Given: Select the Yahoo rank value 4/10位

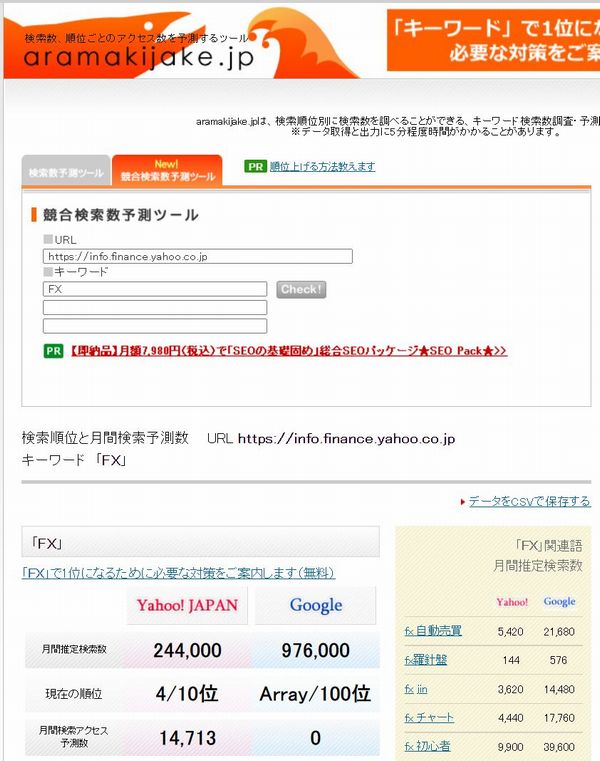Looking at the screenshot, I should (187, 694).
